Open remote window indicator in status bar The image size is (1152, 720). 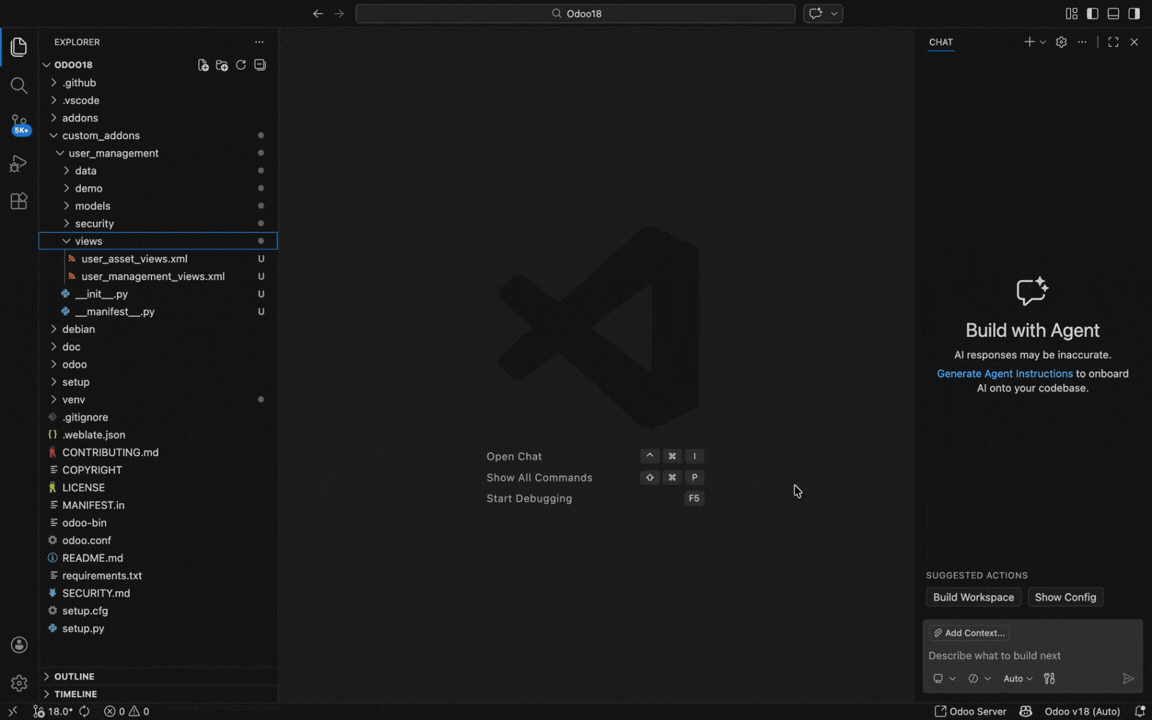(x=12, y=712)
